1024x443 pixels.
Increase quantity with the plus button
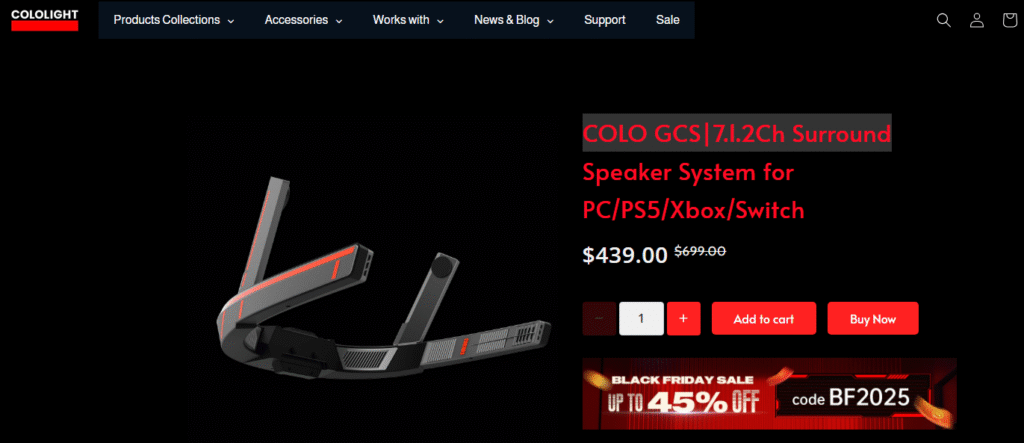click(684, 318)
